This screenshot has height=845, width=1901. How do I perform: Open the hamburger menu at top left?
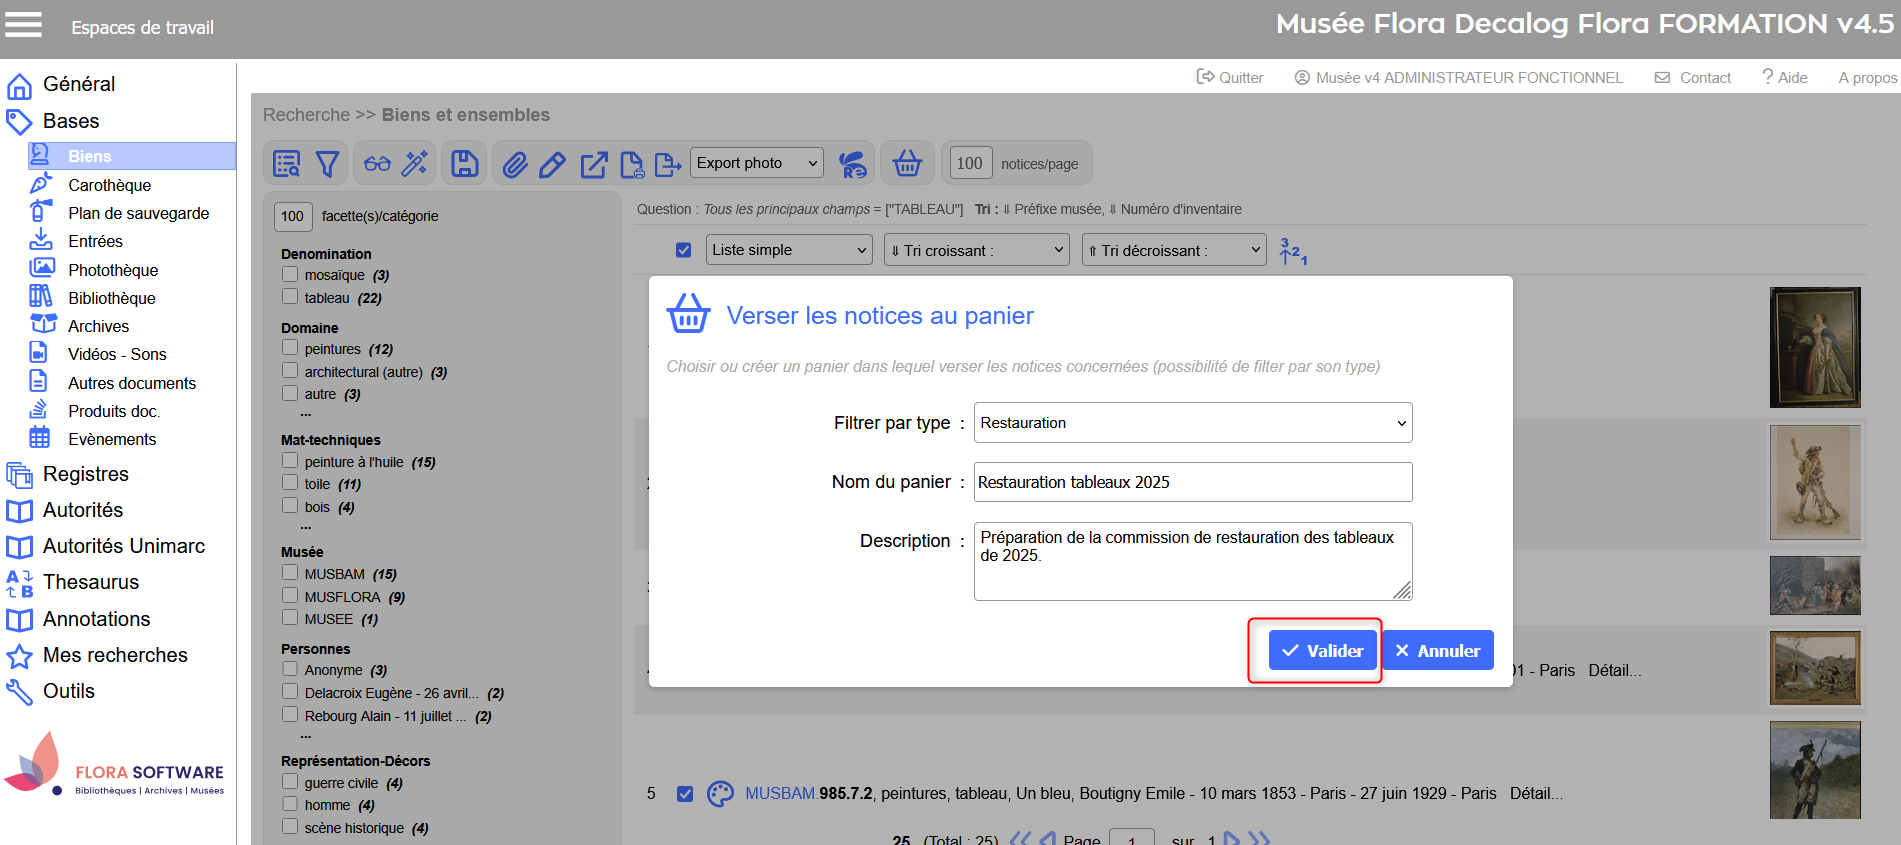point(24,25)
